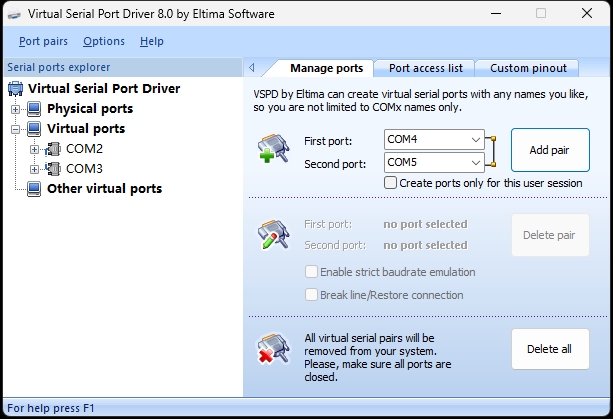This screenshot has height=419, width=613.
Task: Select the Other virtual ports label
Action: click(104, 189)
